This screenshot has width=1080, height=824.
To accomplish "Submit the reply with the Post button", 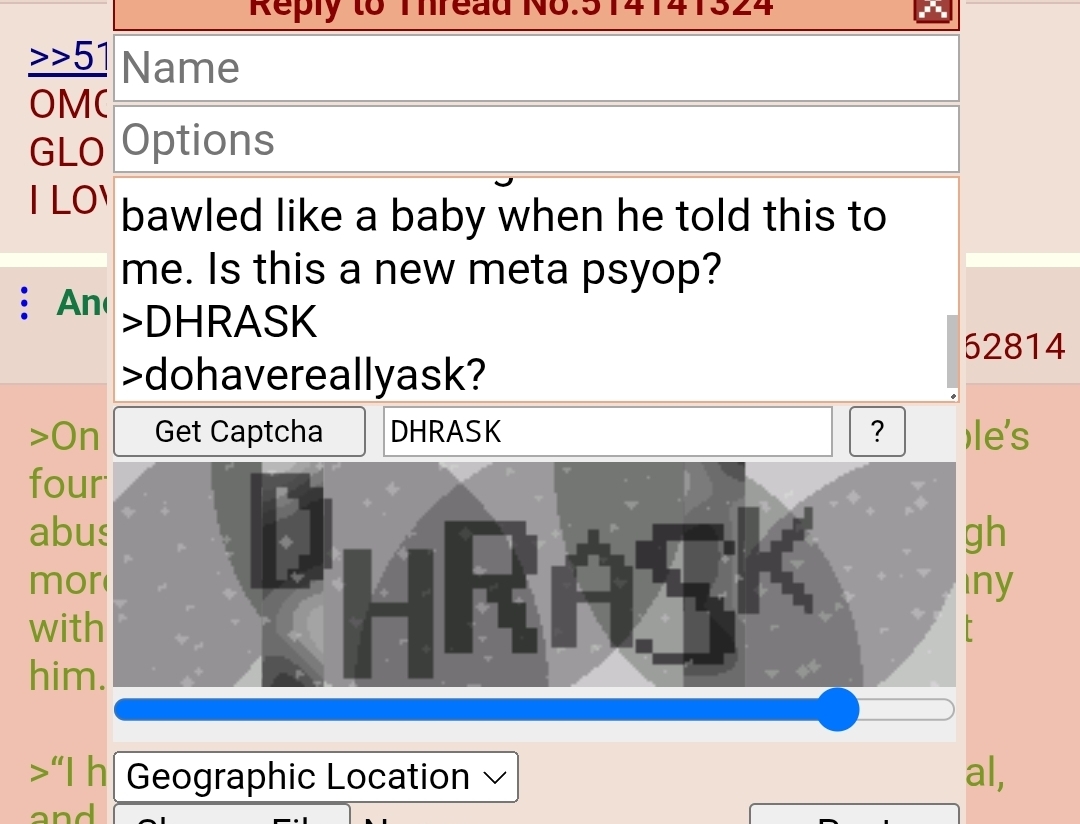I will tap(854, 814).
